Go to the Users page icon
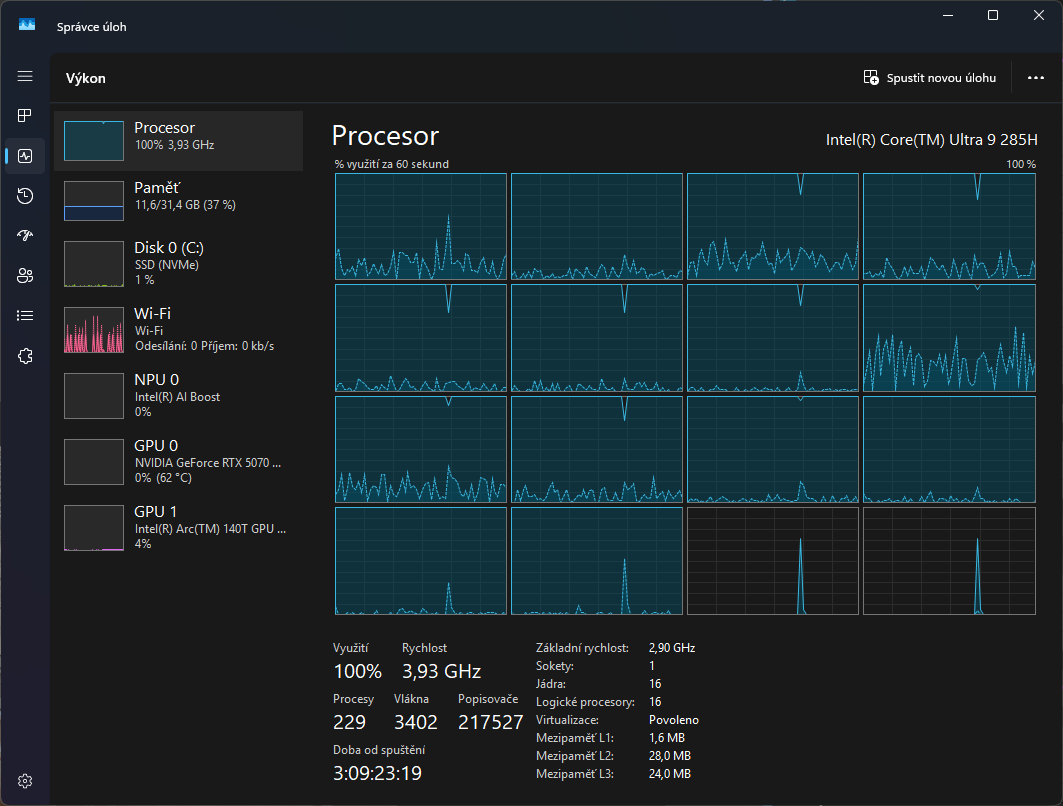1063x806 pixels. click(x=25, y=276)
